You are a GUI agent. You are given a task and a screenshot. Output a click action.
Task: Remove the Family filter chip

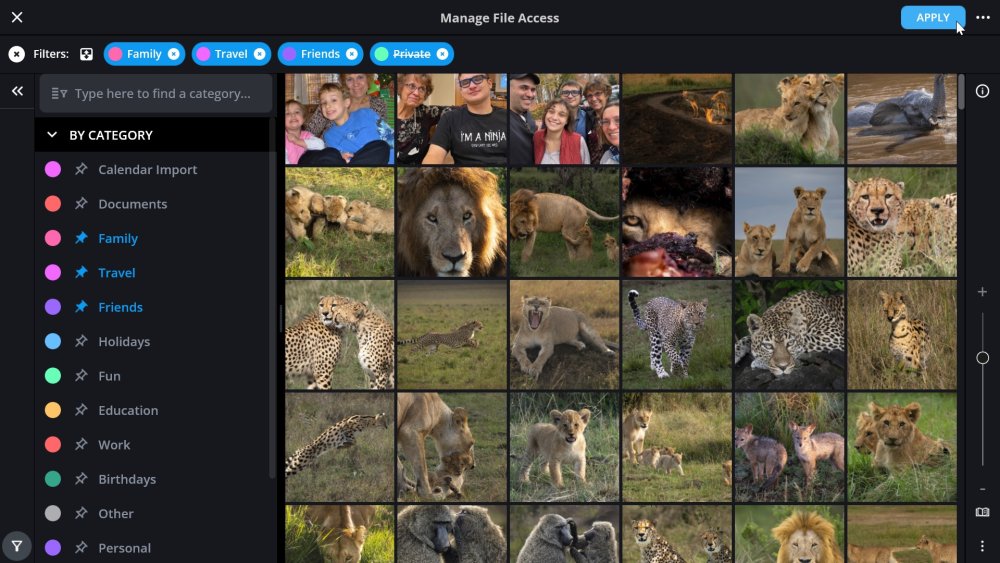tap(173, 54)
